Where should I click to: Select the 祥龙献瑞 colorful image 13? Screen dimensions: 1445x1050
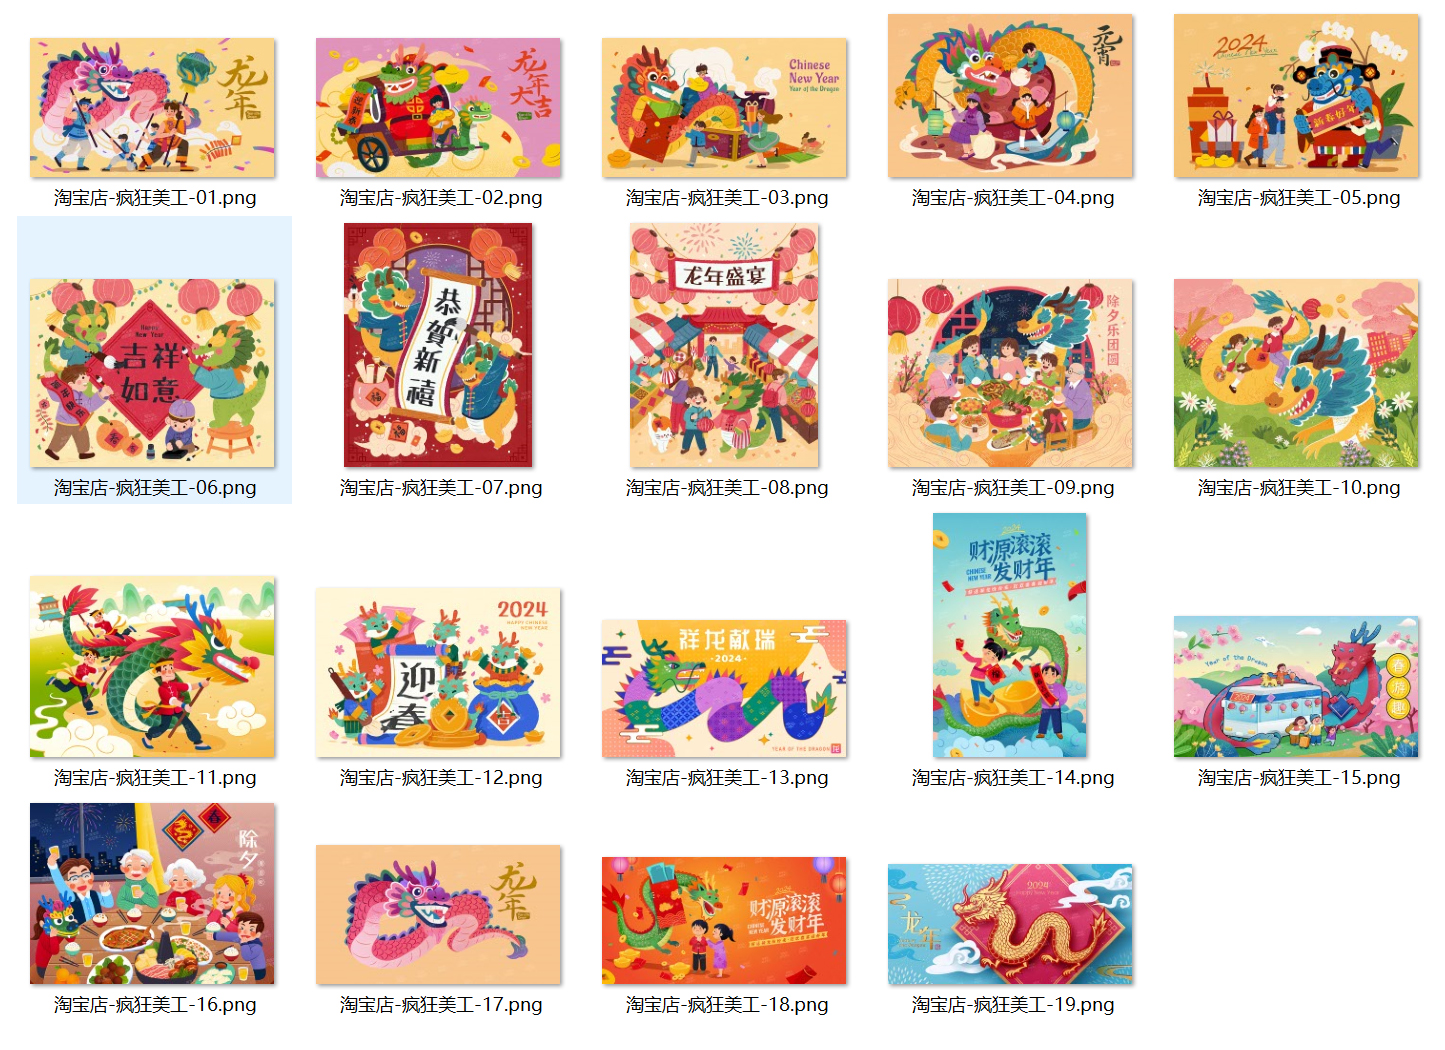point(724,688)
